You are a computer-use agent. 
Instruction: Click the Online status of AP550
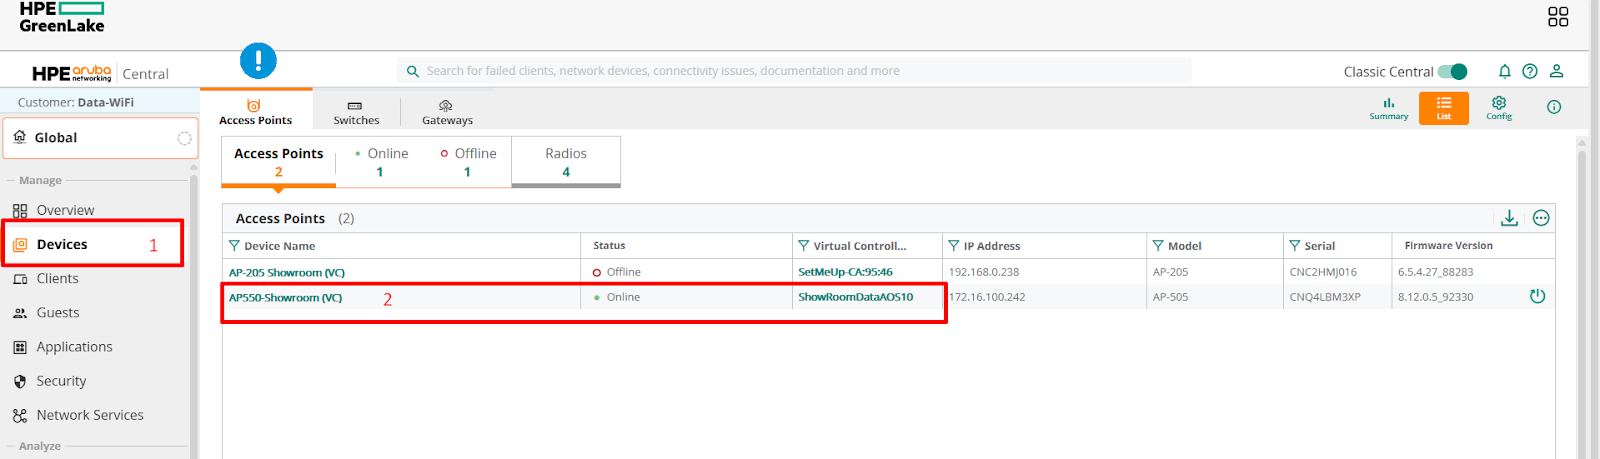pyautogui.click(x=616, y=297)
